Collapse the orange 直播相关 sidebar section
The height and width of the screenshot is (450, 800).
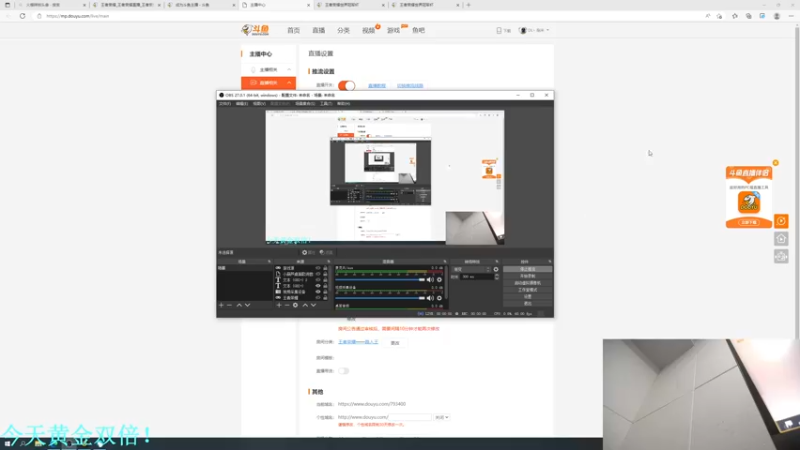268,83
